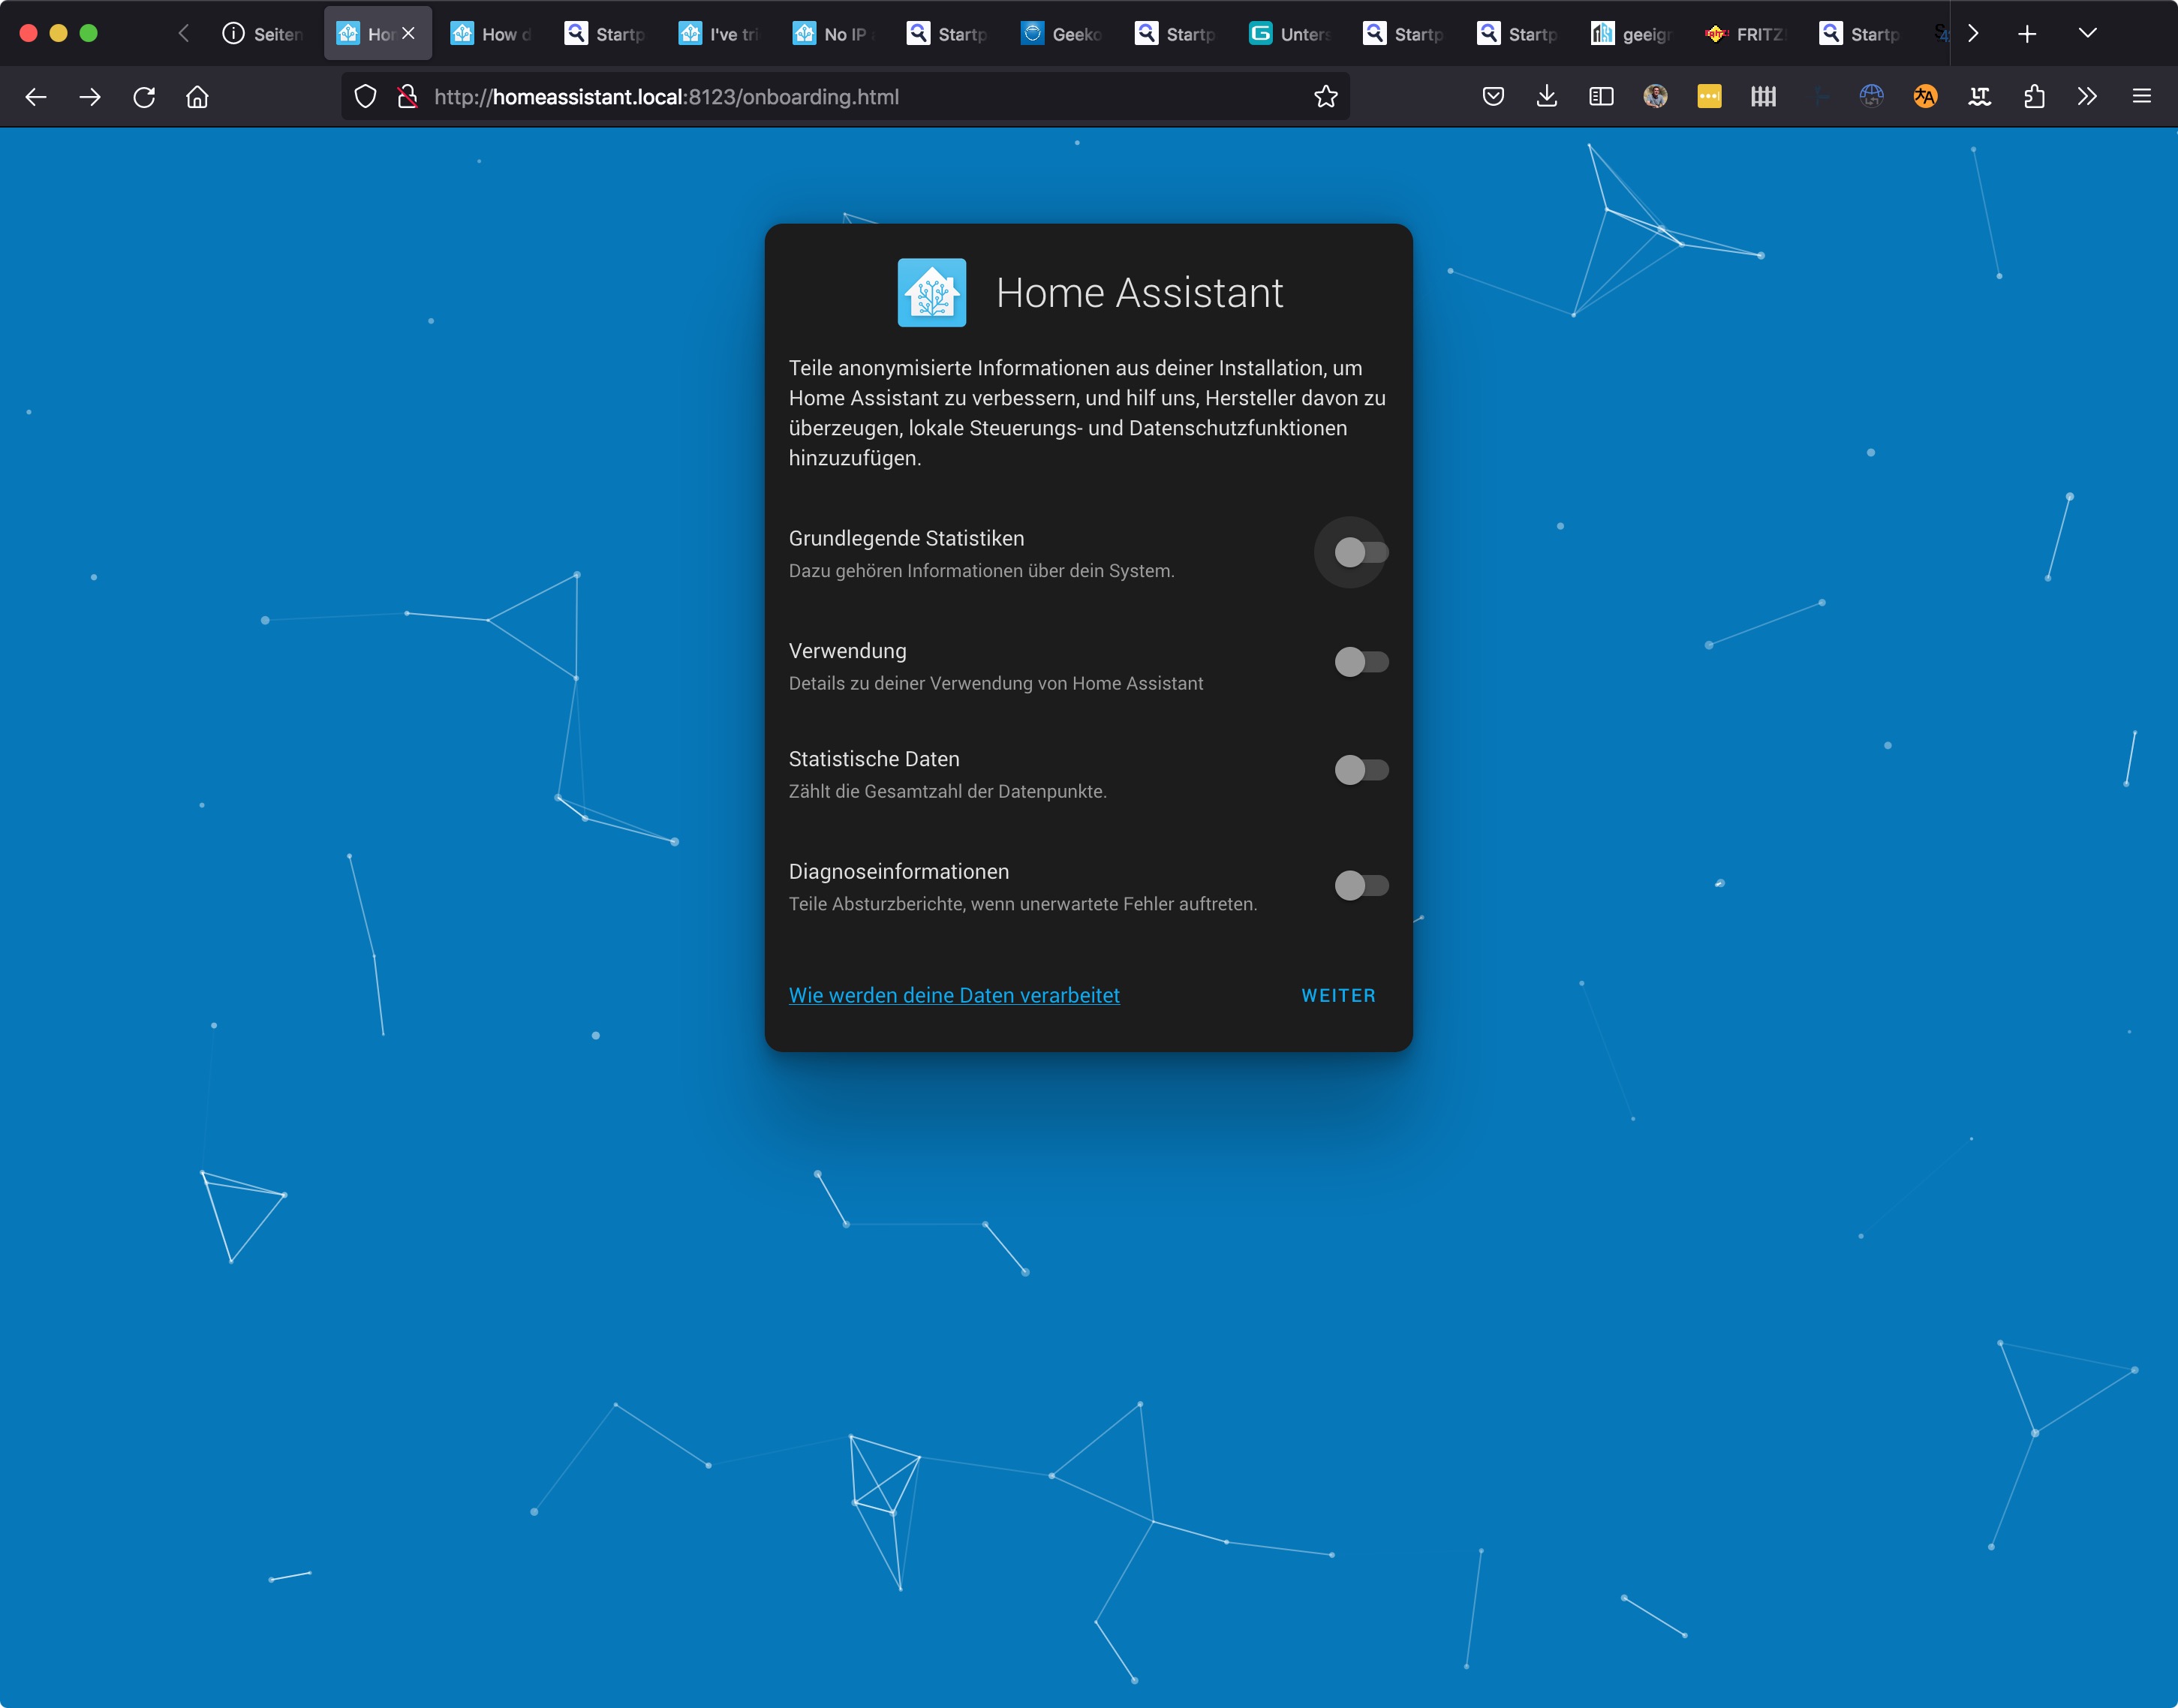Toggle the Grundlegende Statistiken switch
This screenshot has height=1708, width=2178.
point(1361,552)
